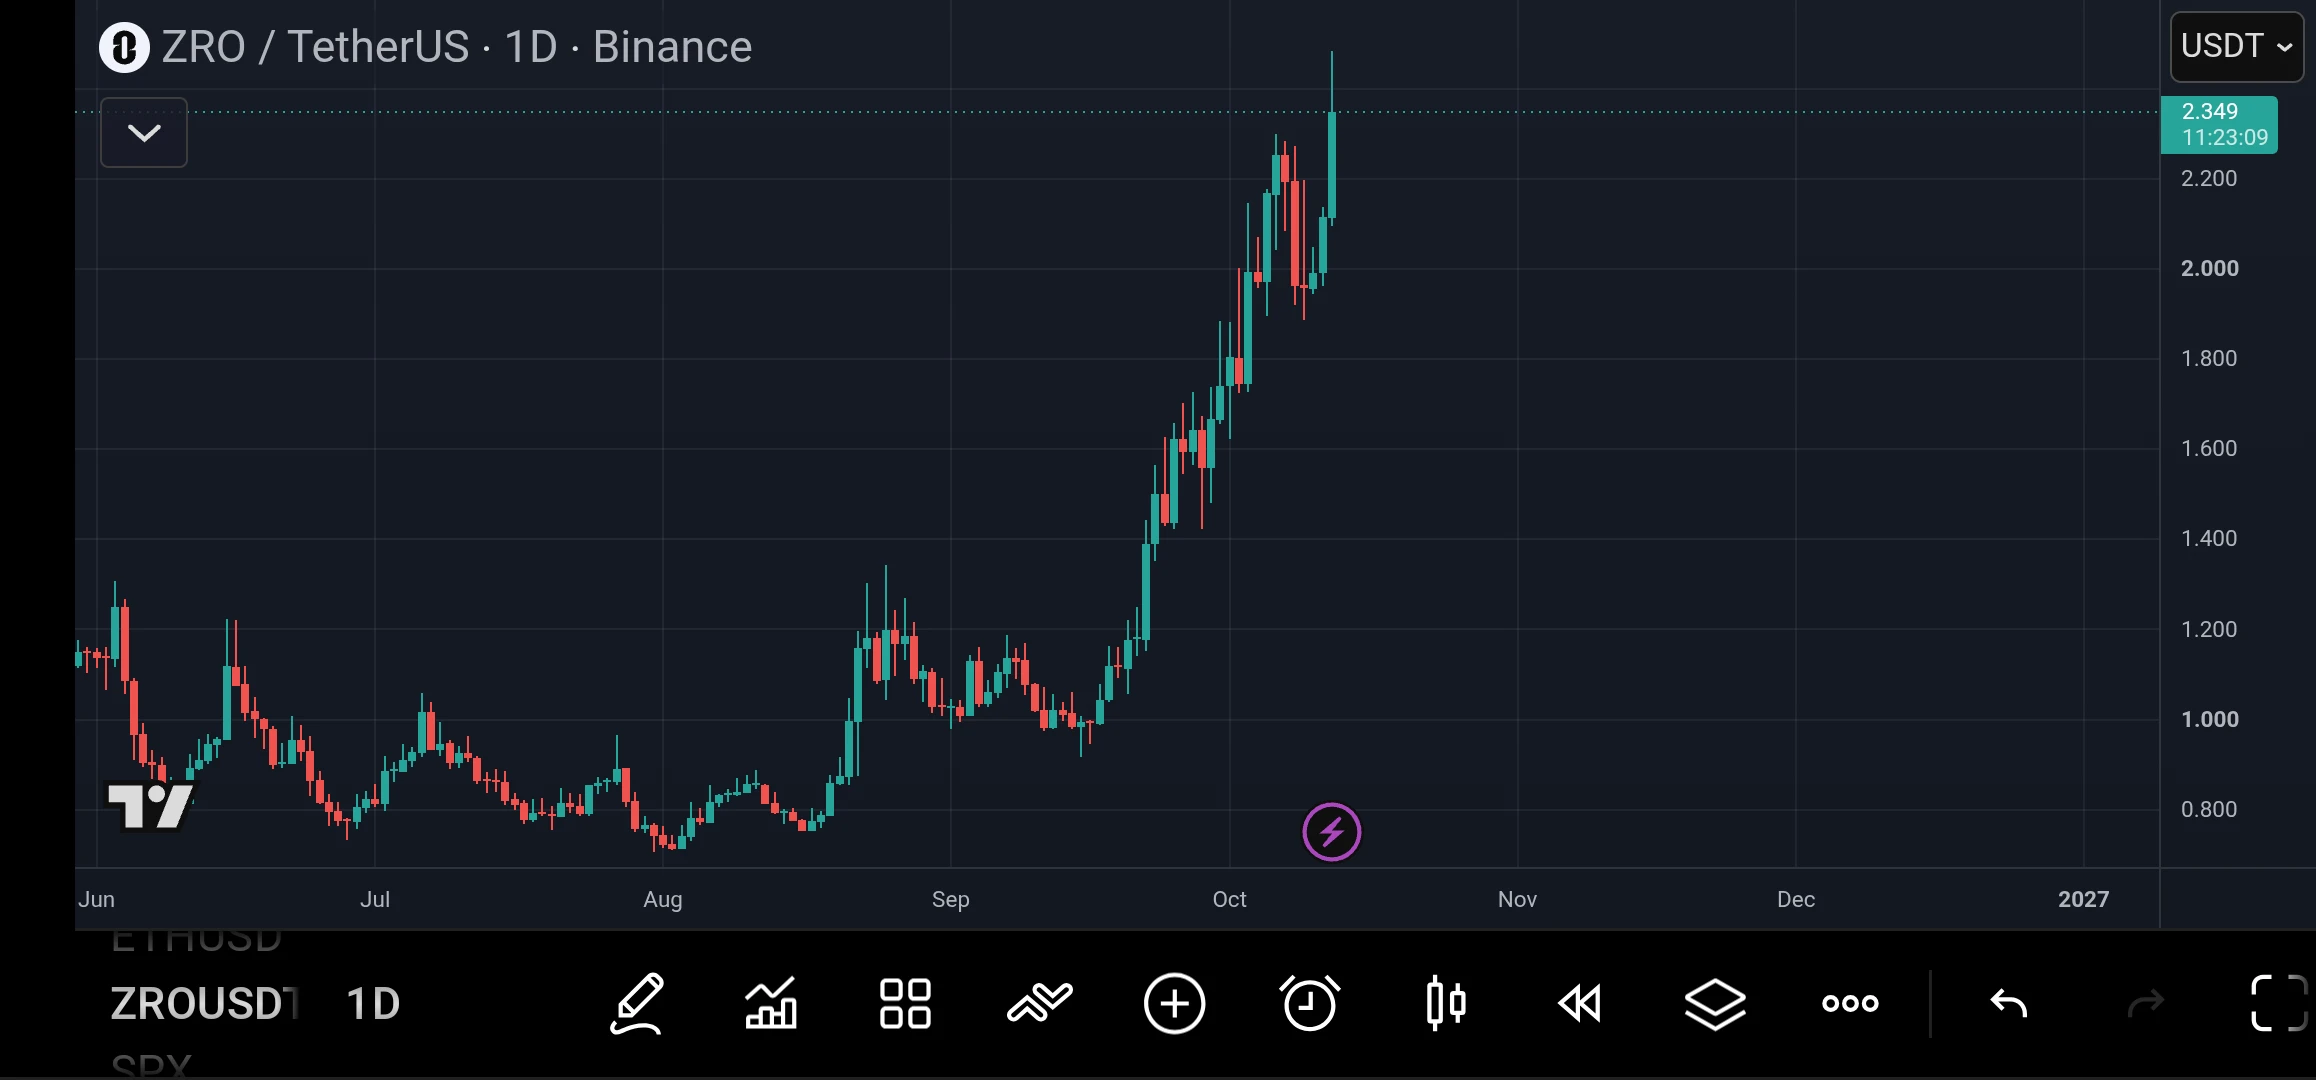The height and width of the screenshot is (1080, 2316).
Task: Click the Dec date axis label
Action: tap(1795, 899)
